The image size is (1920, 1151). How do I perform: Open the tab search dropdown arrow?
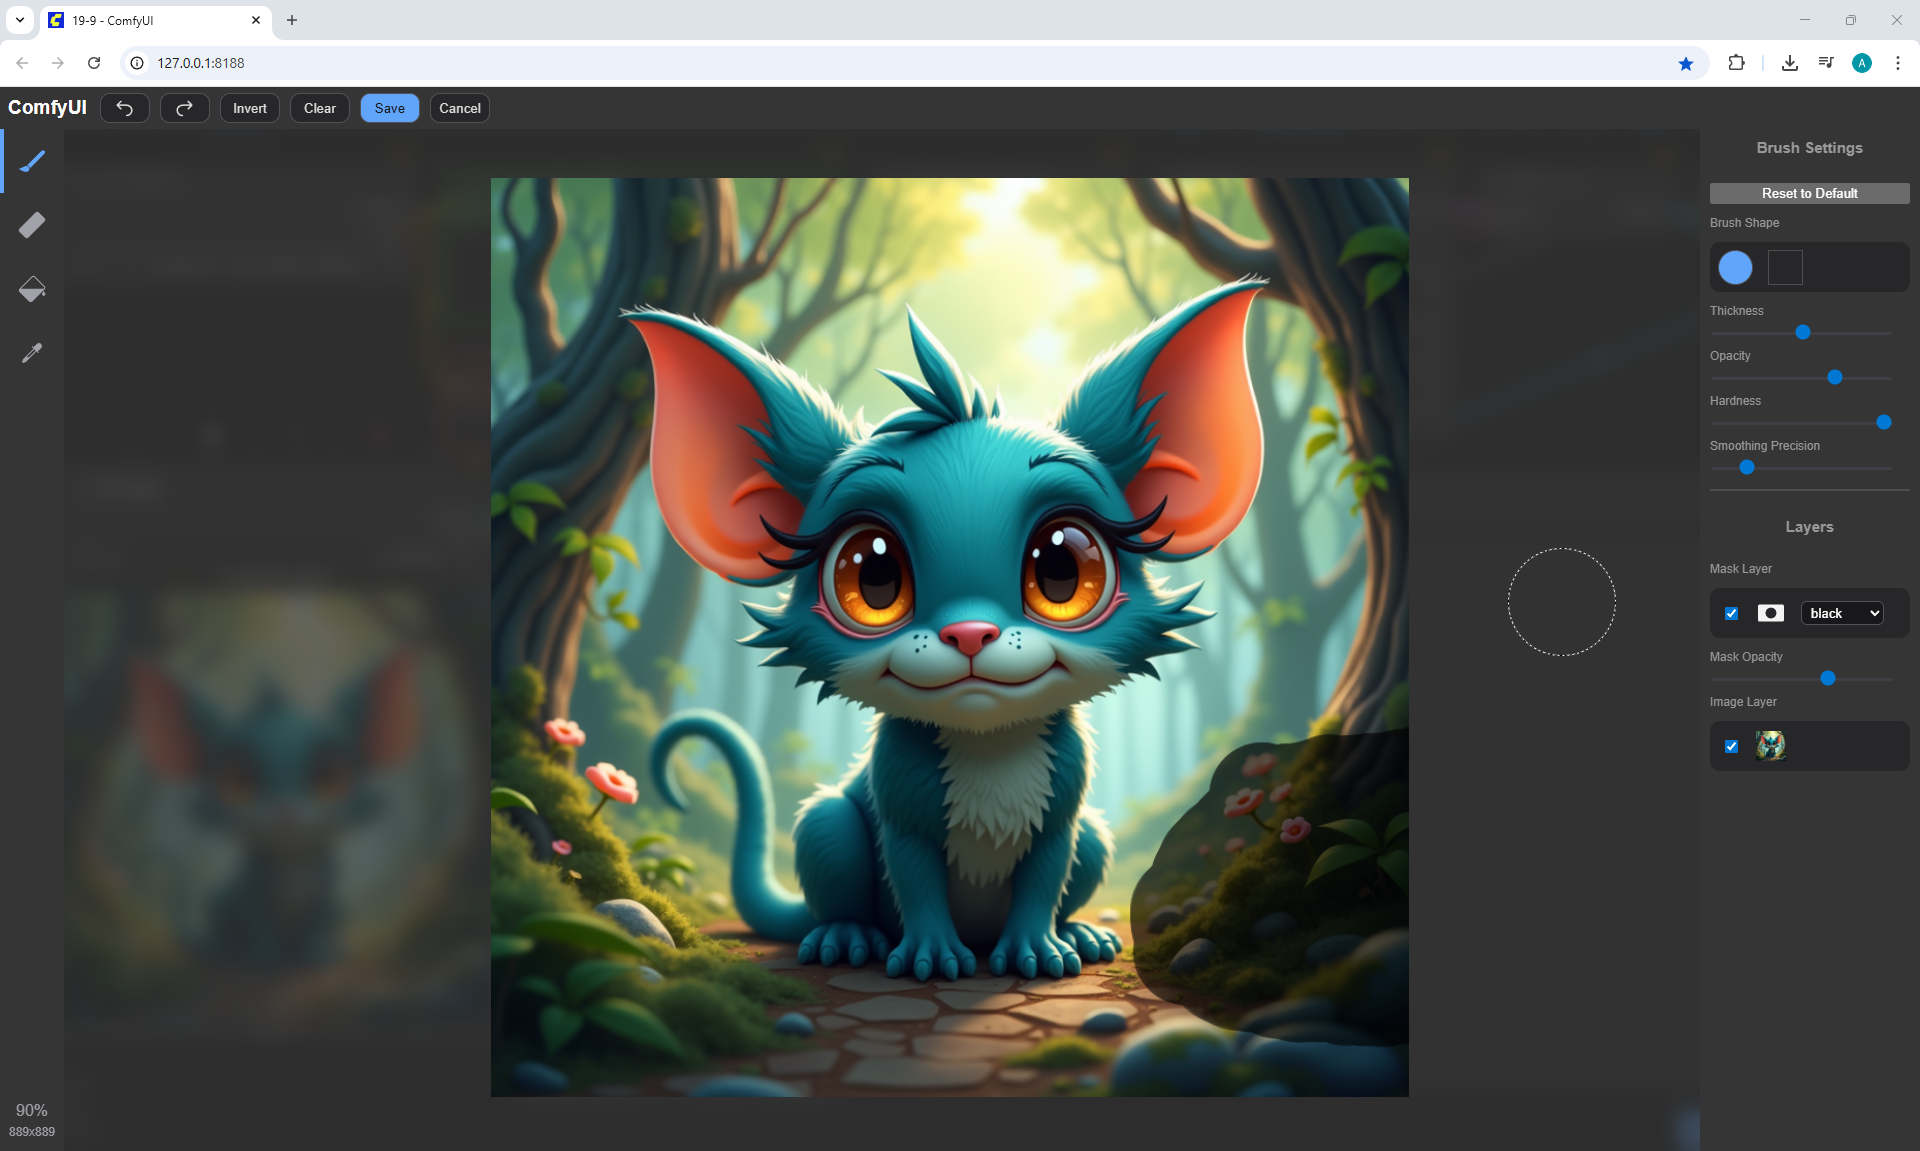[20, 20]
